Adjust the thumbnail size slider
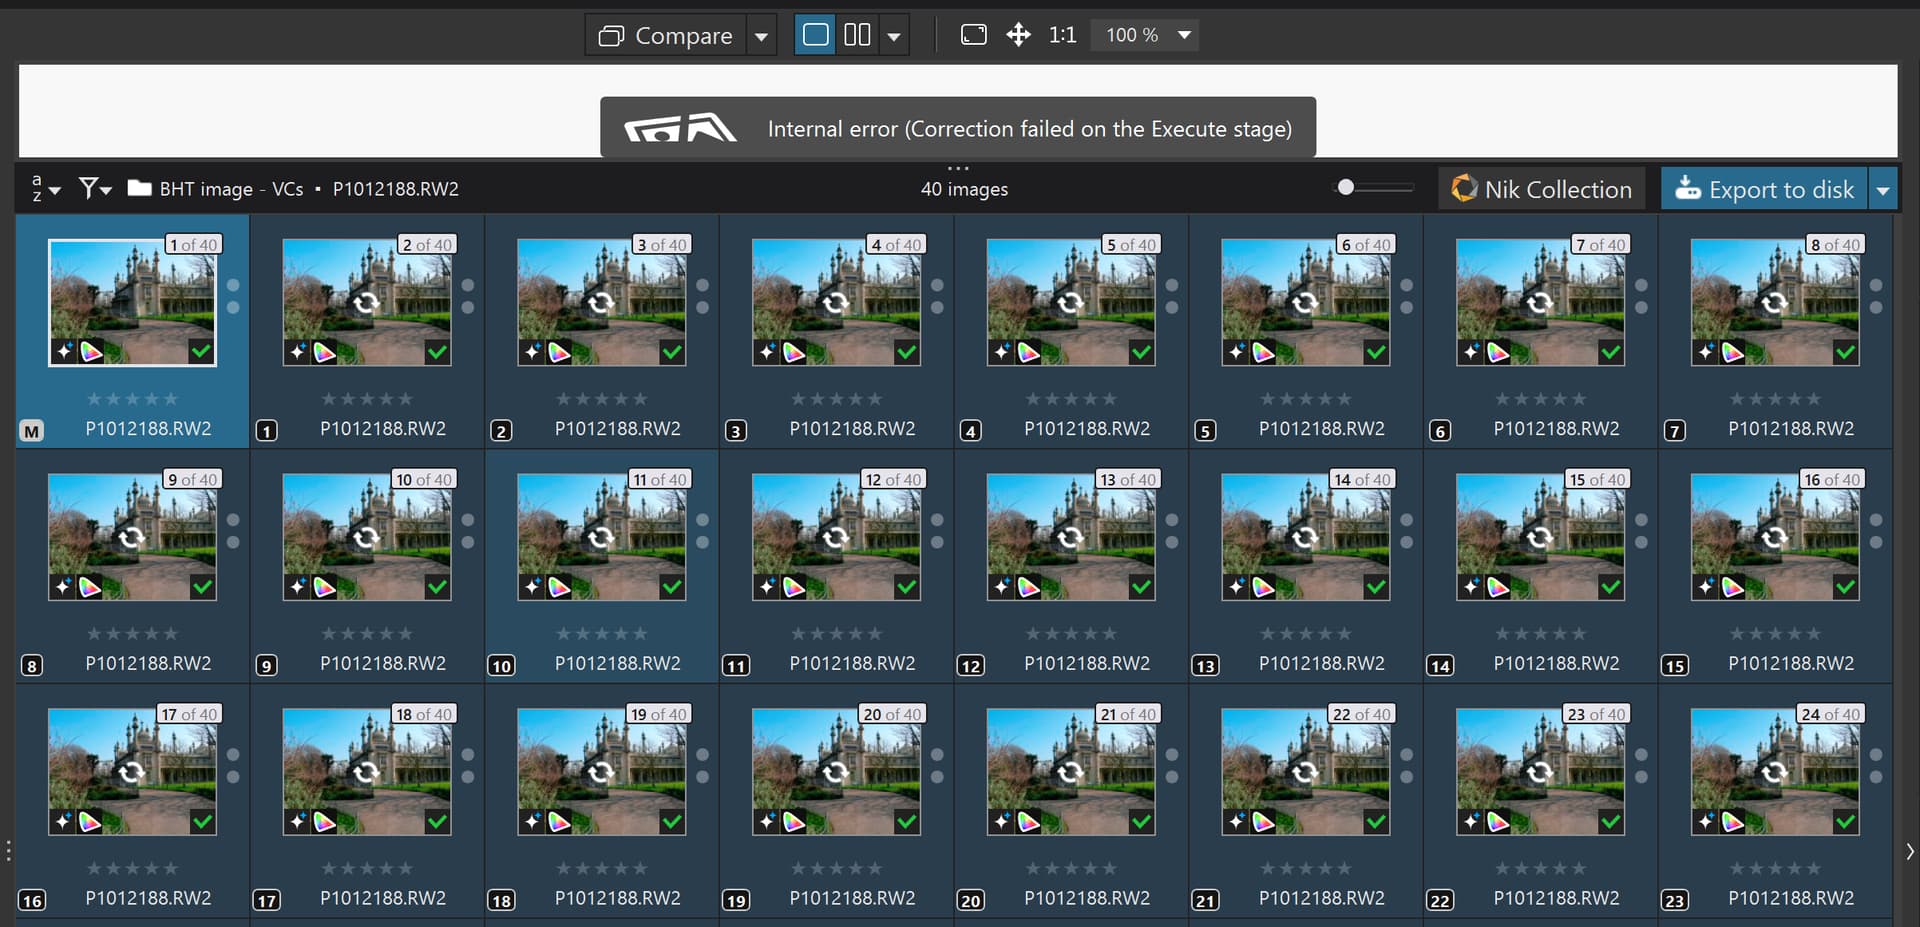Viewport: 1920px width, 927px height. 1346,187
